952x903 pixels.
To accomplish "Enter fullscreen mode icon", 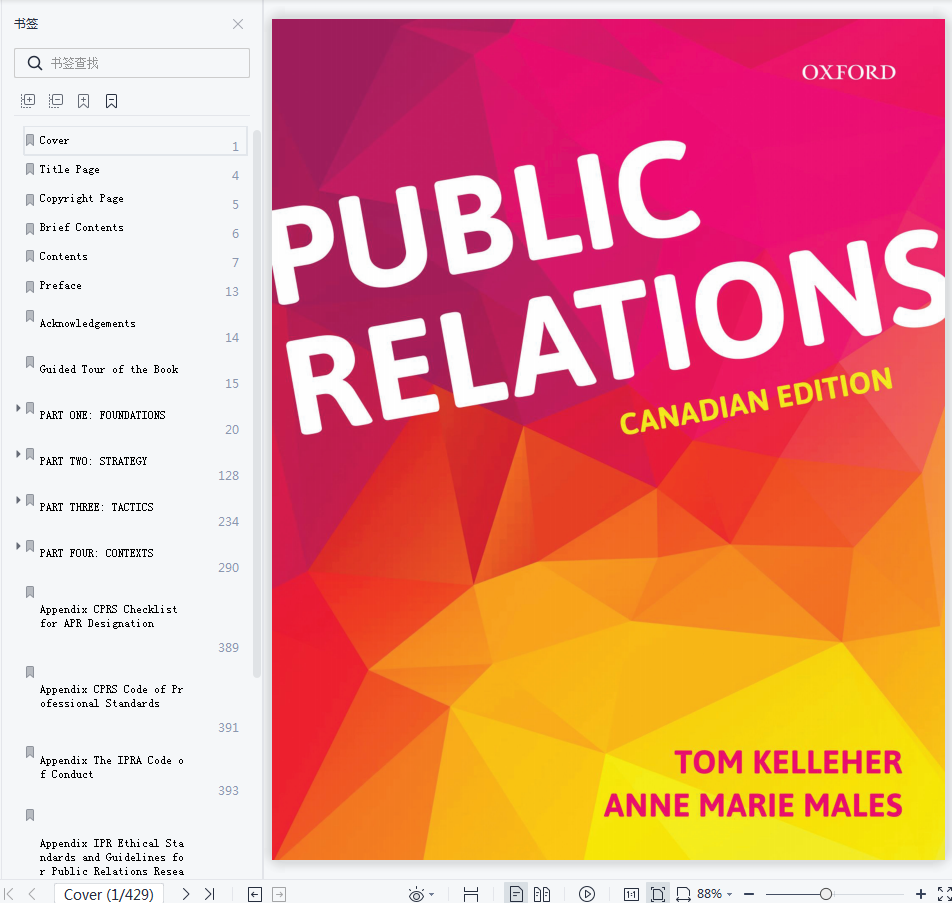I will coord(945,894).
